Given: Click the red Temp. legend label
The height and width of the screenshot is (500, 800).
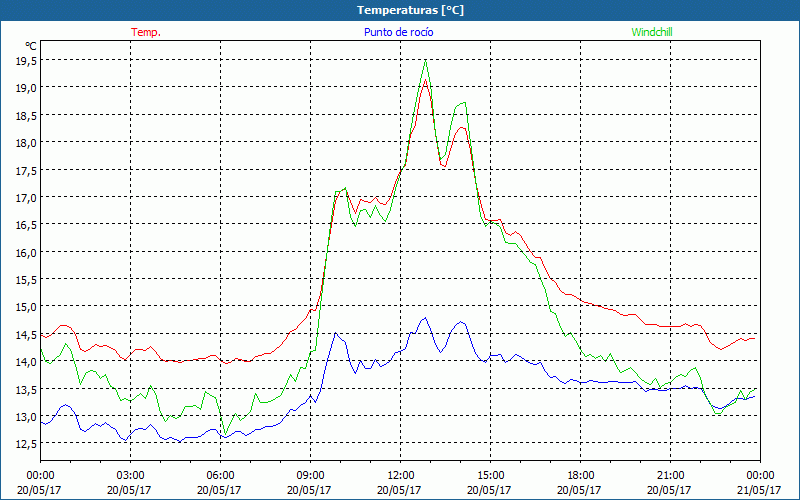Looking at the screenshot, I should pyautogui.click(x=146, y=32).
